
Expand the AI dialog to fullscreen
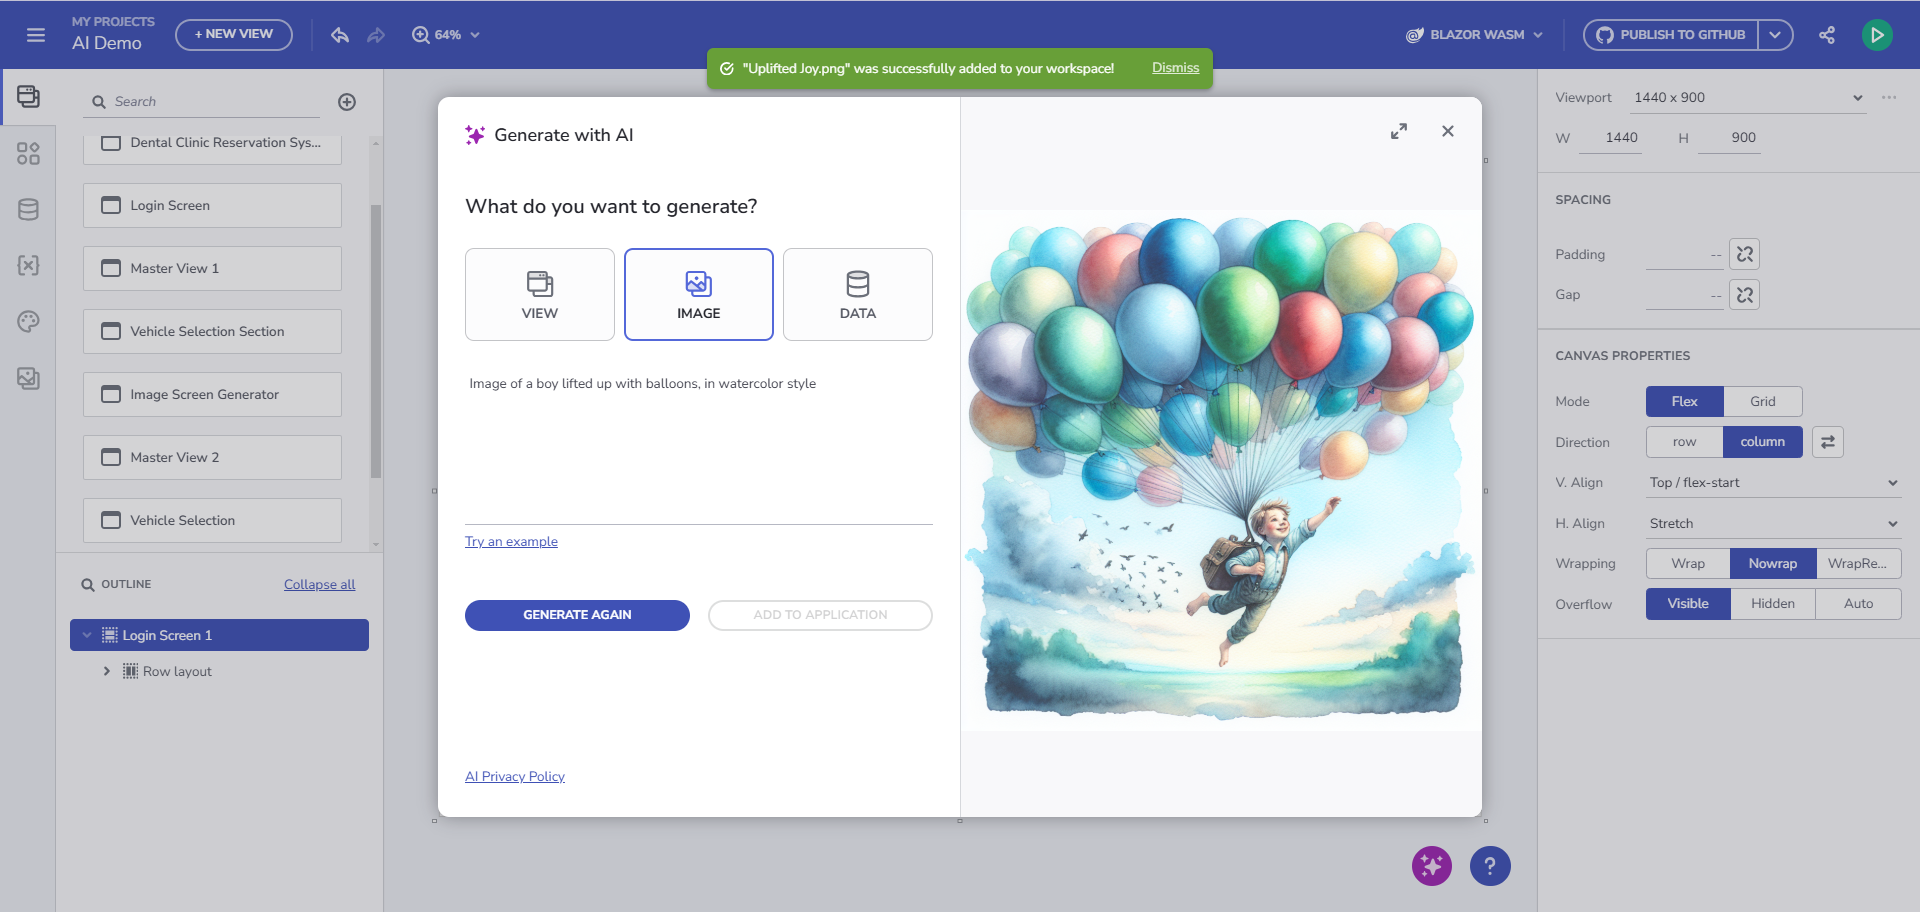(x=1399, y=131)
